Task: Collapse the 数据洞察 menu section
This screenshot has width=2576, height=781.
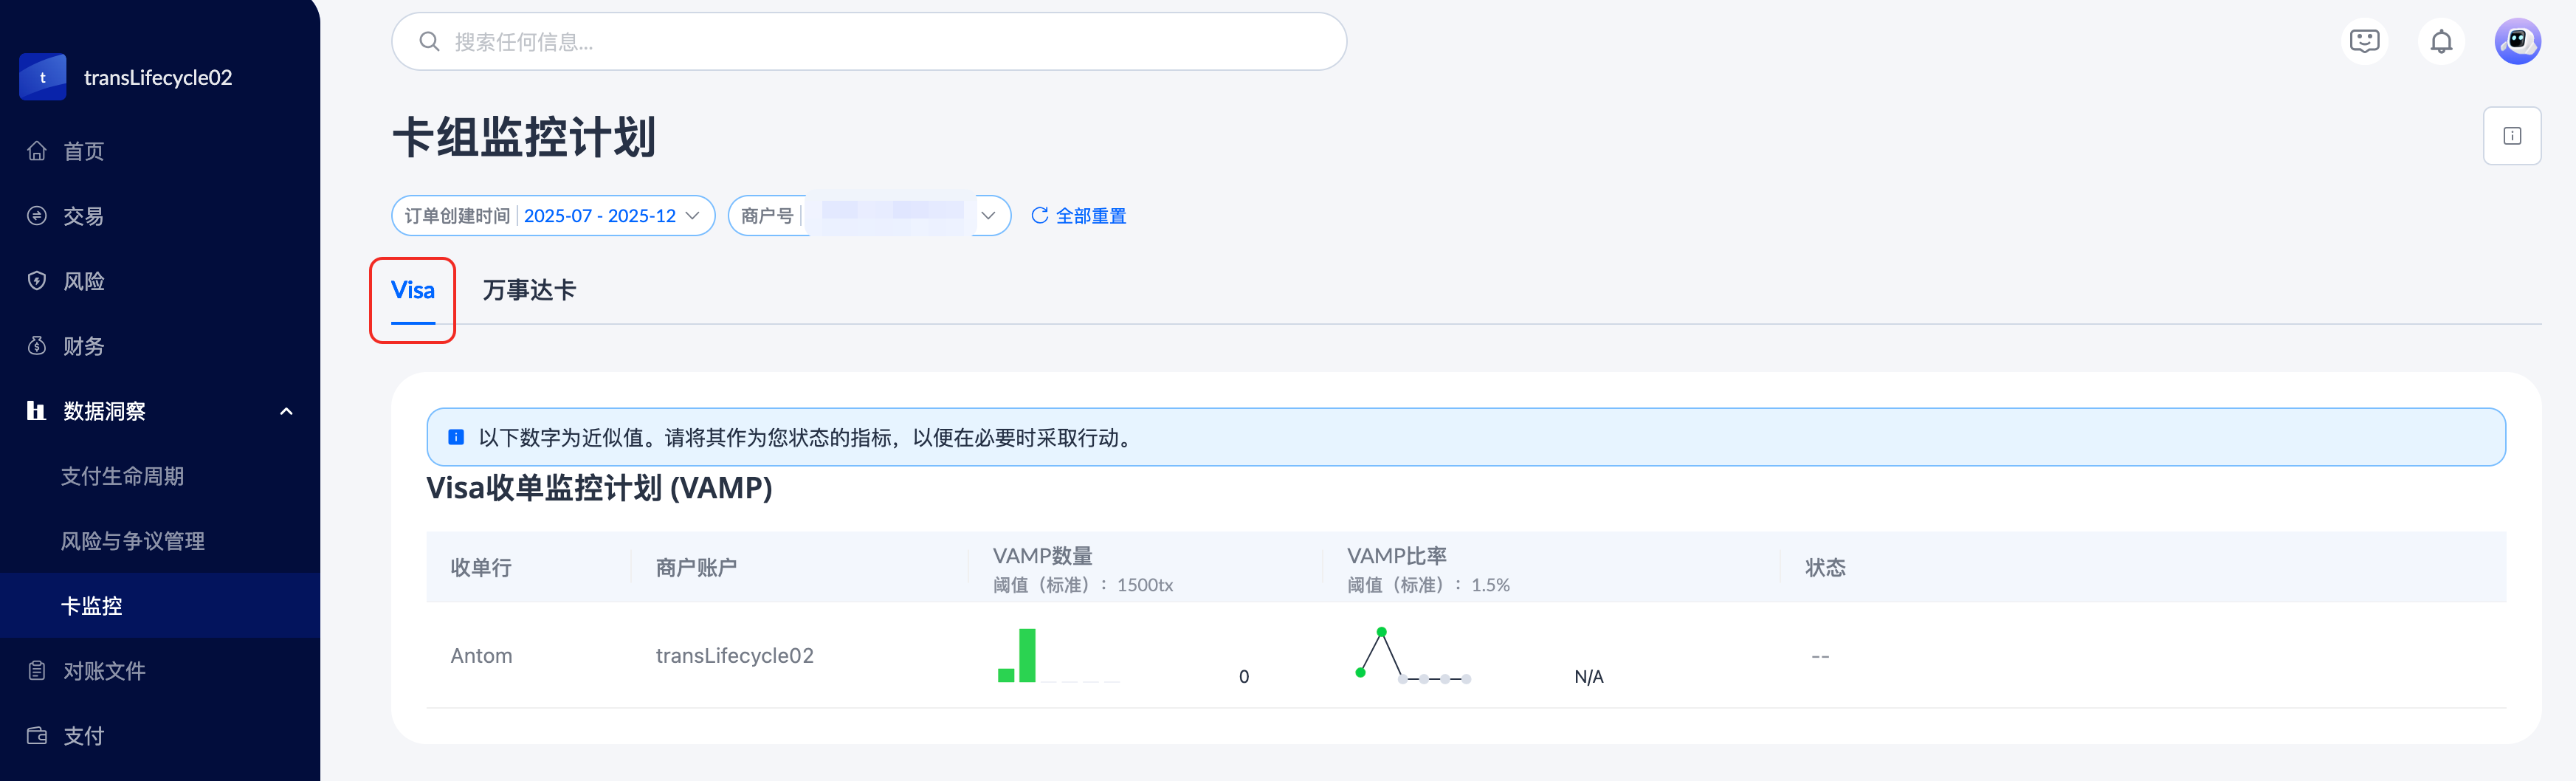Action: tap(286, 411)
